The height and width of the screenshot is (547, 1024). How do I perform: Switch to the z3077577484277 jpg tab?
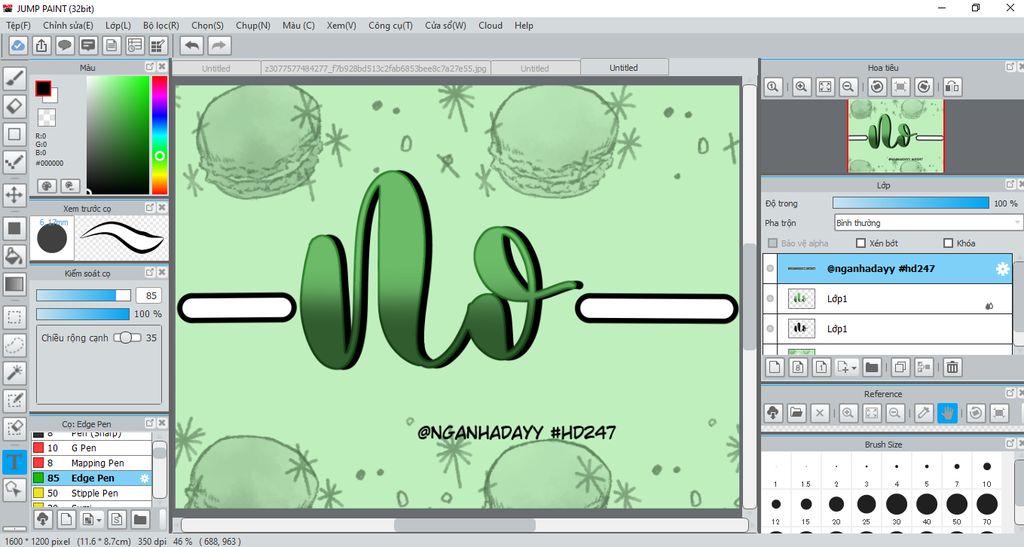pos(376,68)
